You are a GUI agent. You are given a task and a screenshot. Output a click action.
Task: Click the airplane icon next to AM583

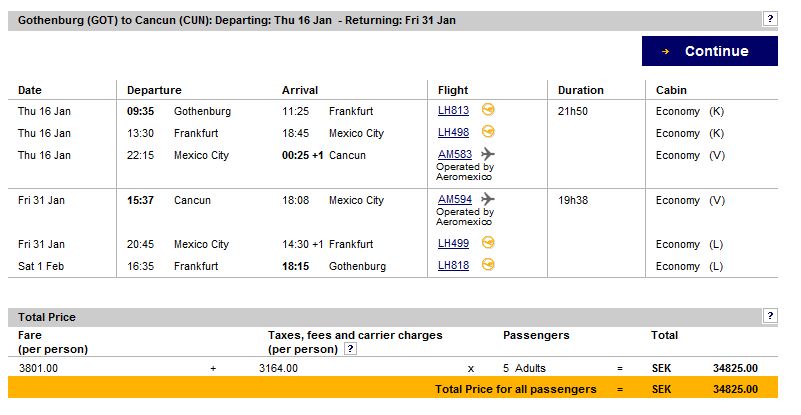(x=488, y=154)
